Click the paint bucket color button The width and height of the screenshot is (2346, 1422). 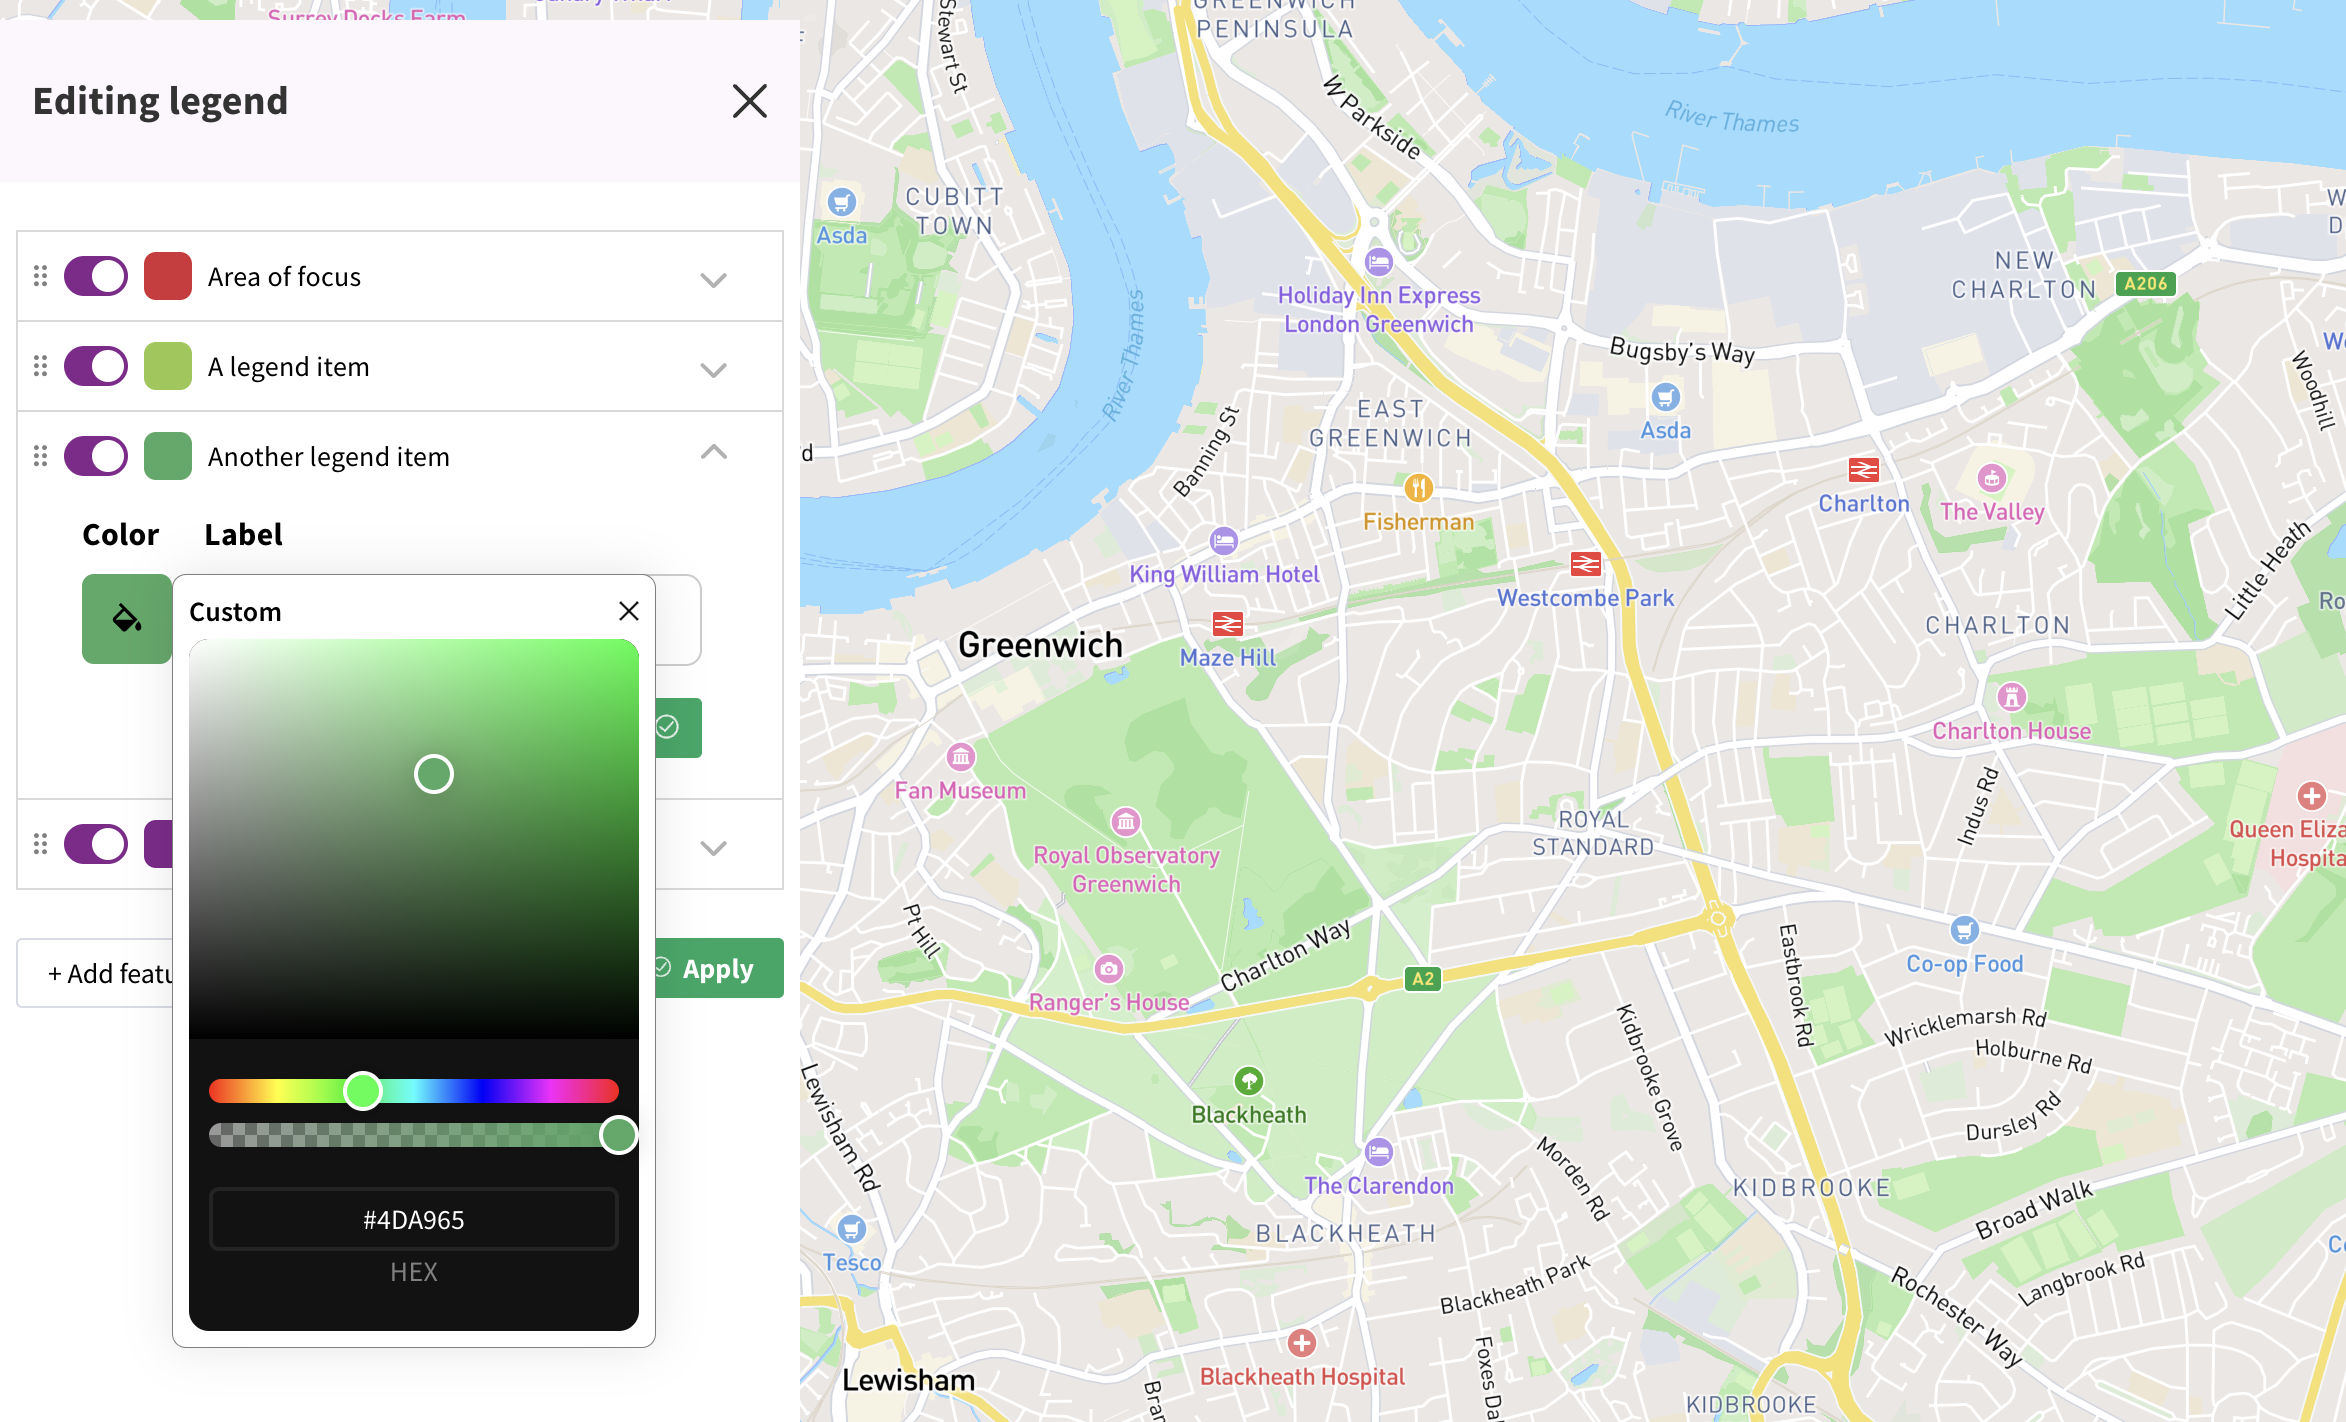(x=126, y=618)
